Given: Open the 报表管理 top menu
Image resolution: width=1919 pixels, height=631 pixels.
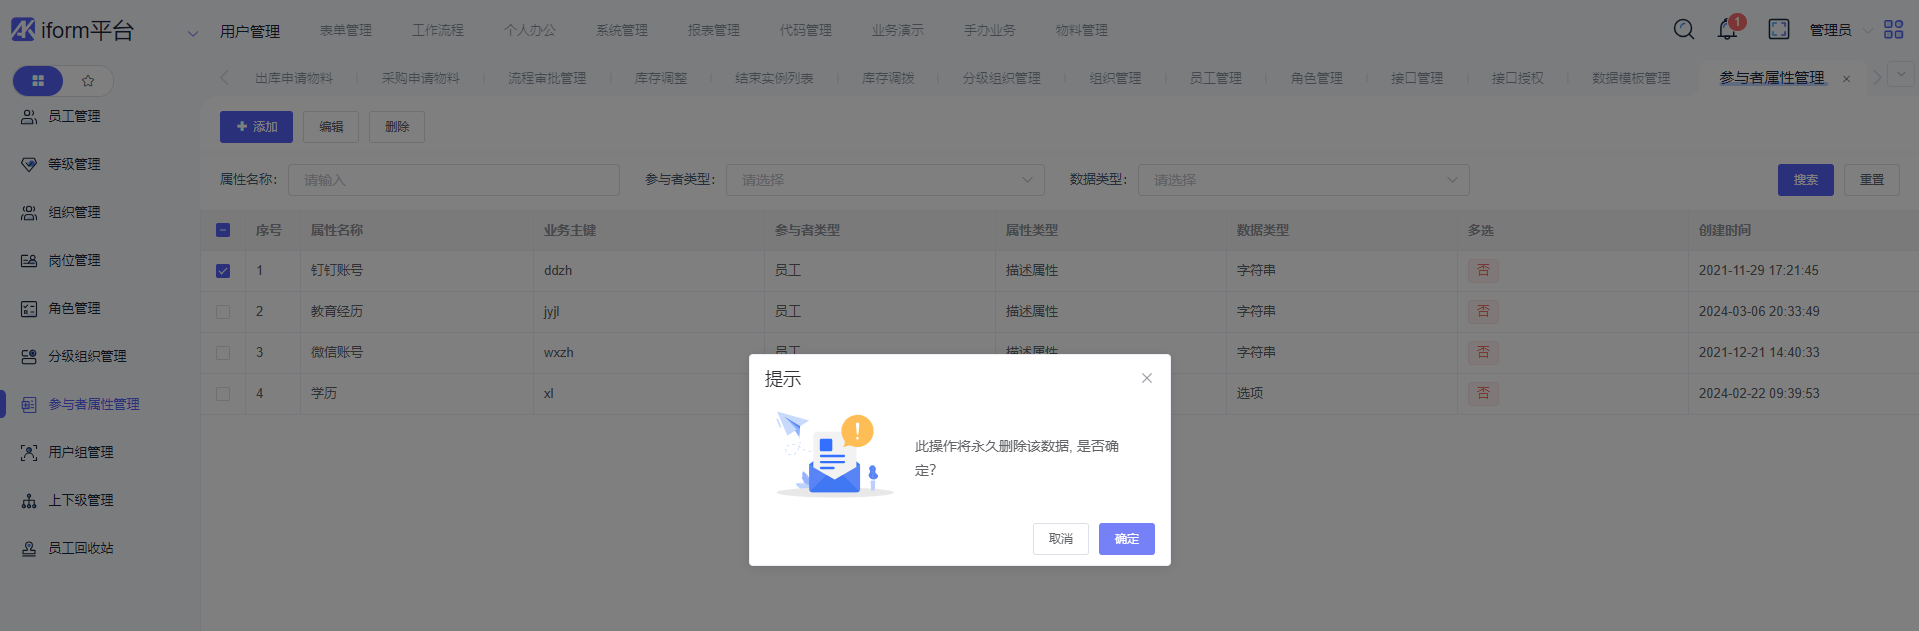Looking at the screenshot, I should coord(714,30).
